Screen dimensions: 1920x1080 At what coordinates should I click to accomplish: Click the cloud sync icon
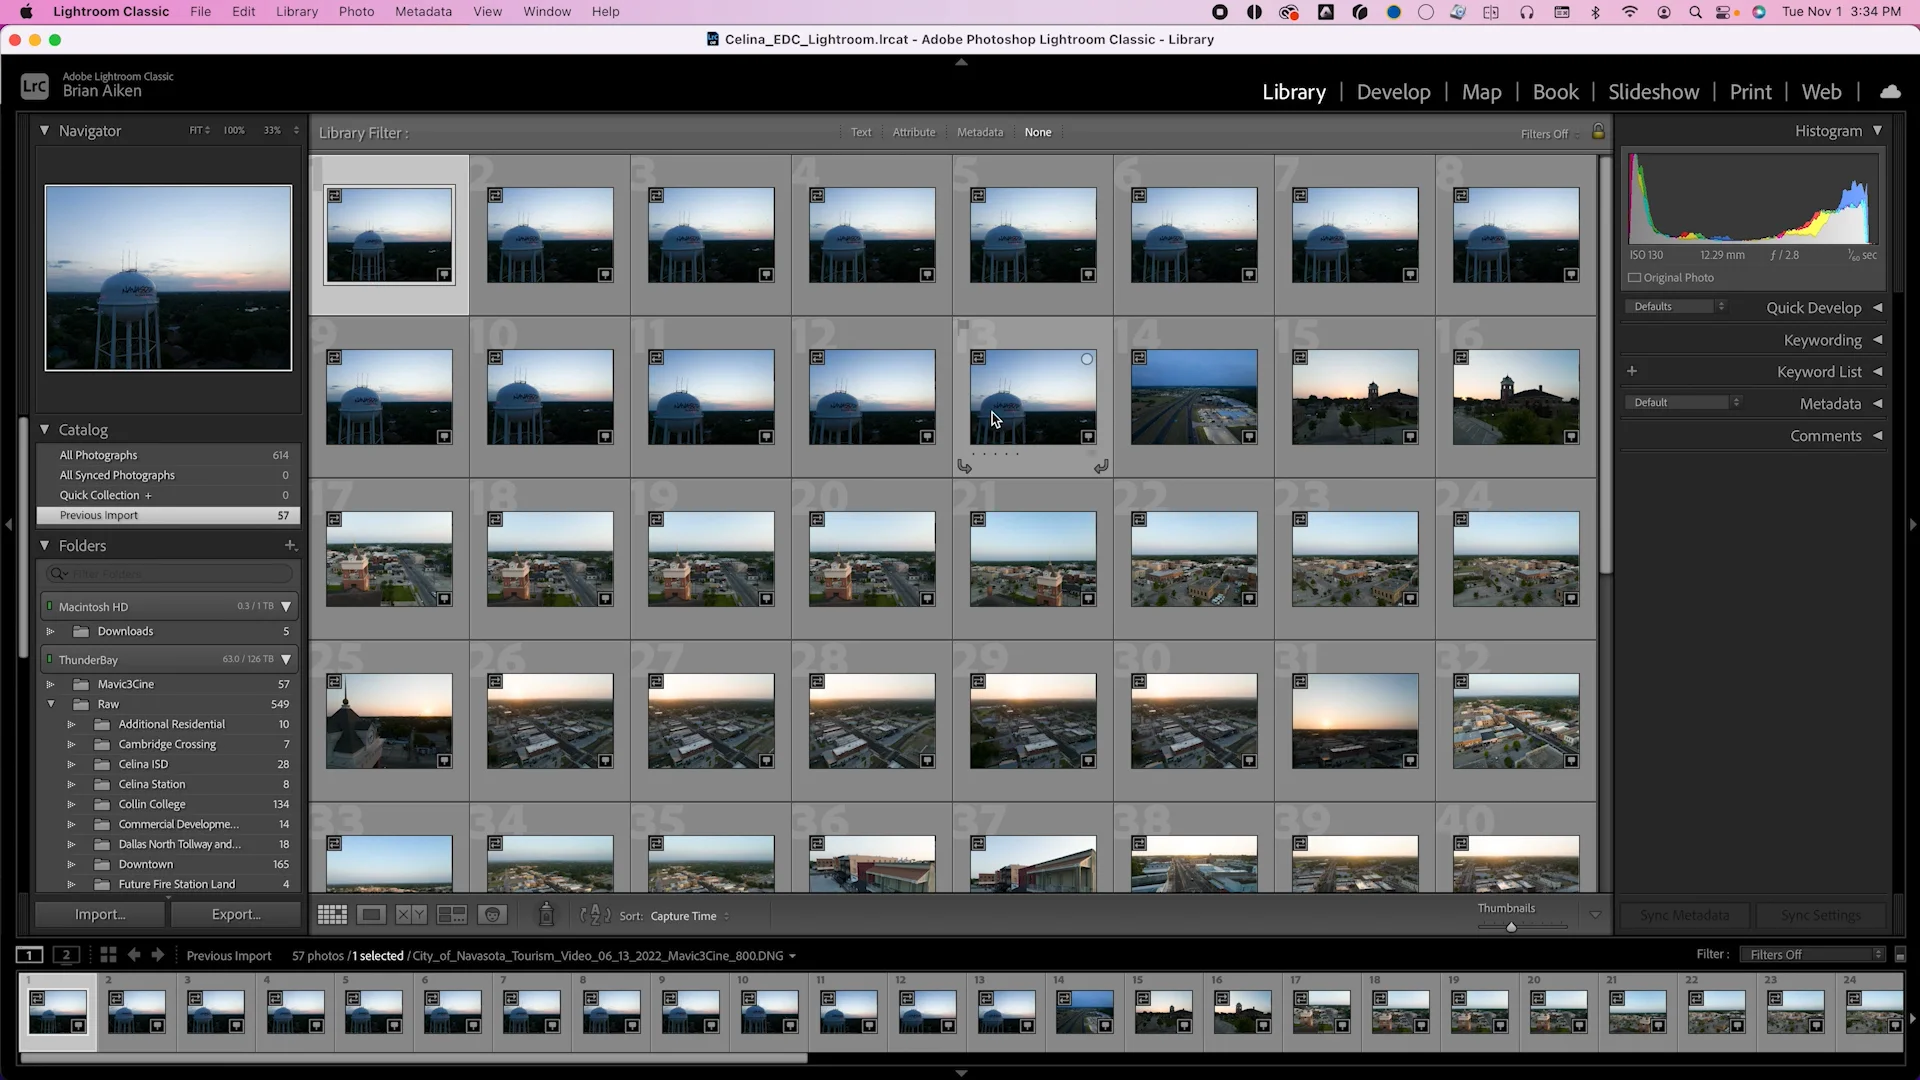pyautogui.click(x=1891, y=91)
